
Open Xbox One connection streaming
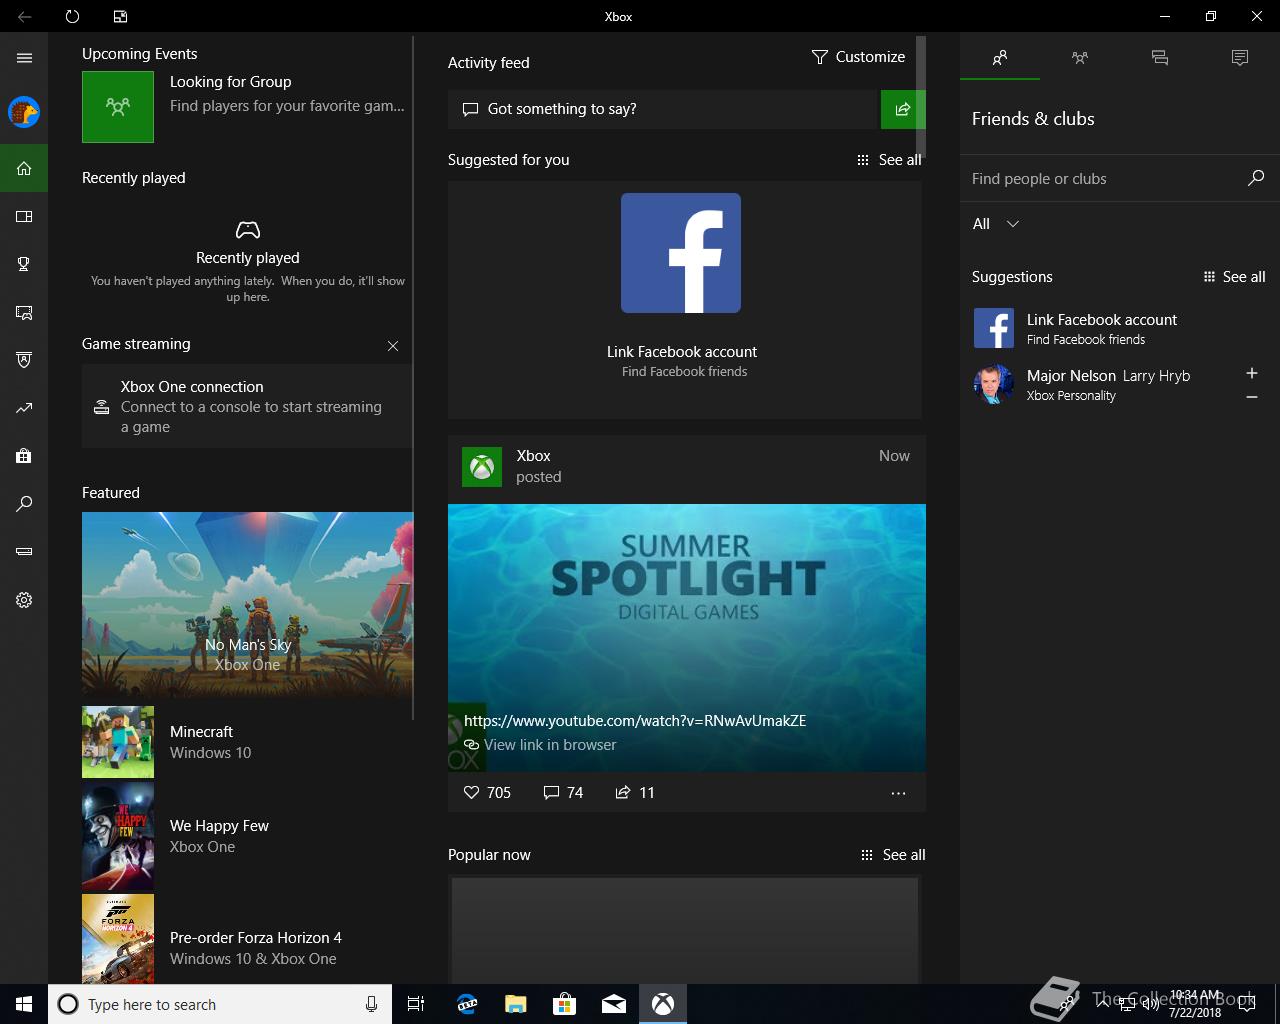tap(247, 406)
